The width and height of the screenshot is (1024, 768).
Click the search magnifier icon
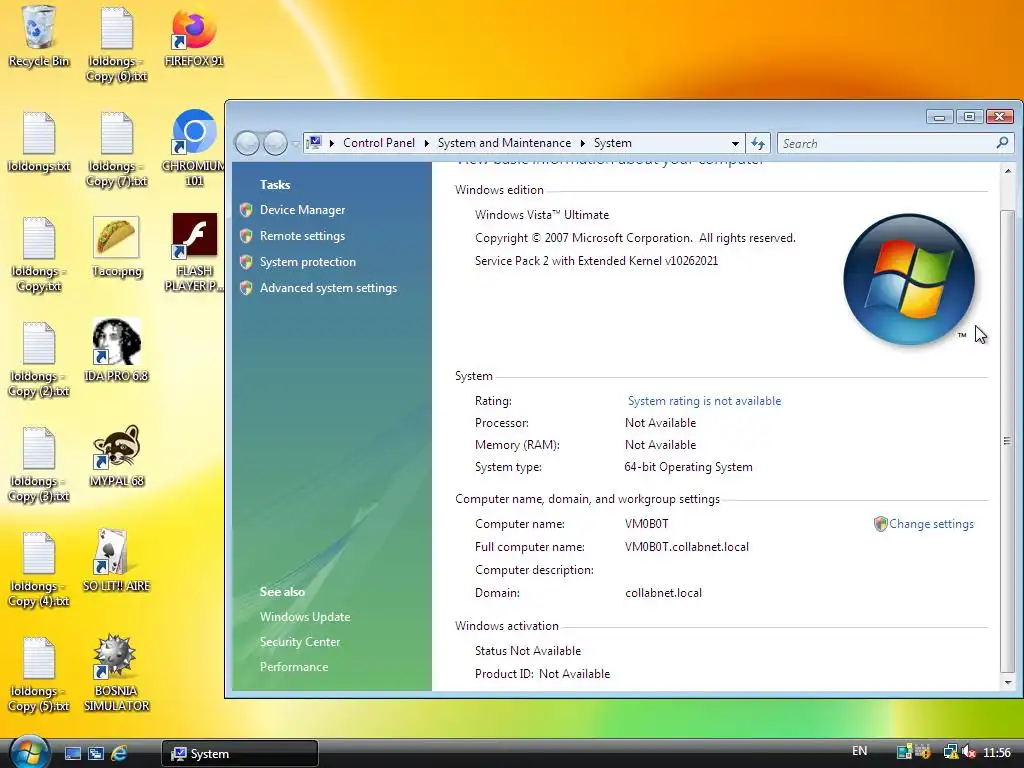coord(1002,142)
